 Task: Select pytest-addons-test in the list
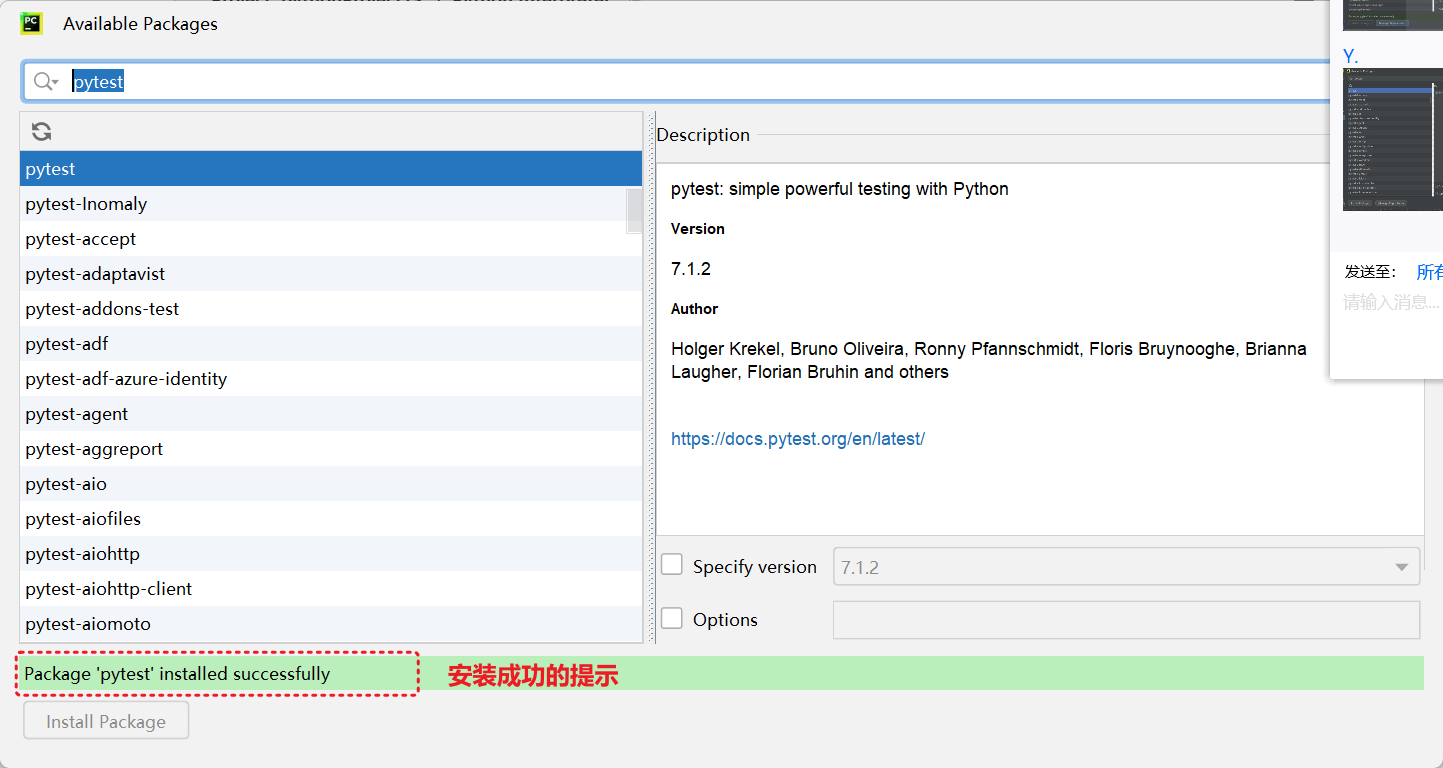[331, 309]
